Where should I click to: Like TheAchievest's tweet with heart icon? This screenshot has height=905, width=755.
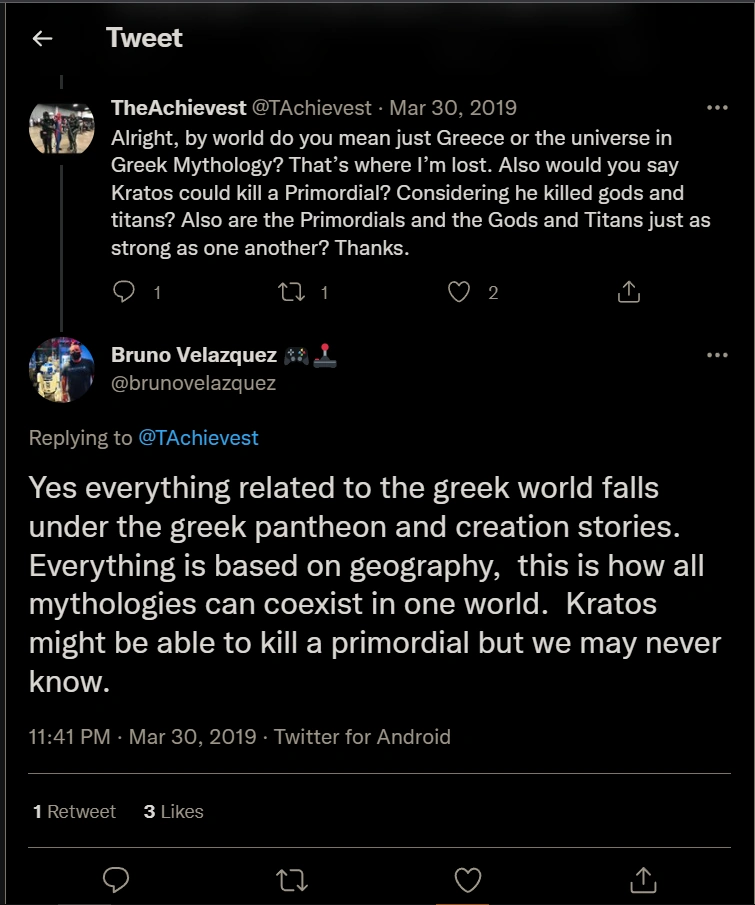[x=459, y=292]
